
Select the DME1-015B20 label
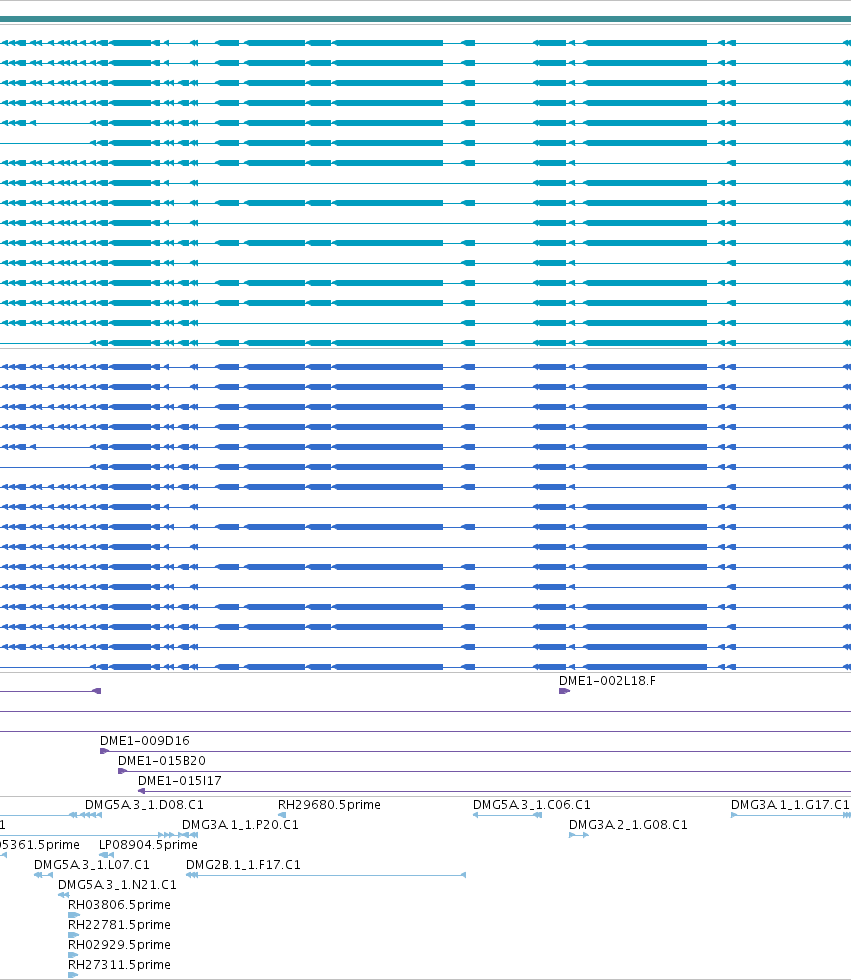[x=161, y=761]
